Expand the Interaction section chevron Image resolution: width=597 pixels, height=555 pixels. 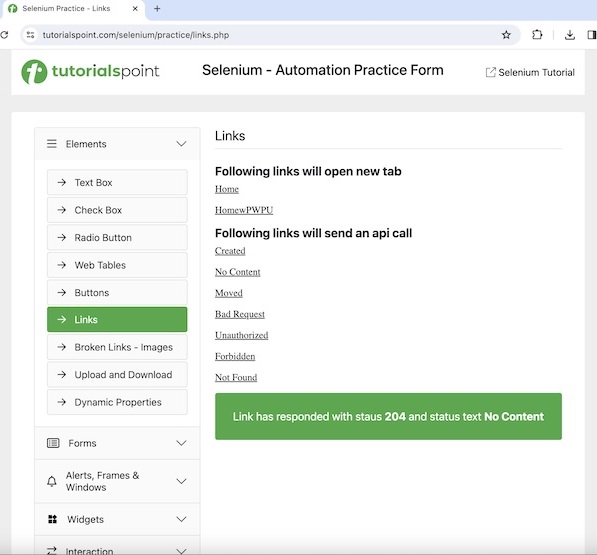pos(181,550)
